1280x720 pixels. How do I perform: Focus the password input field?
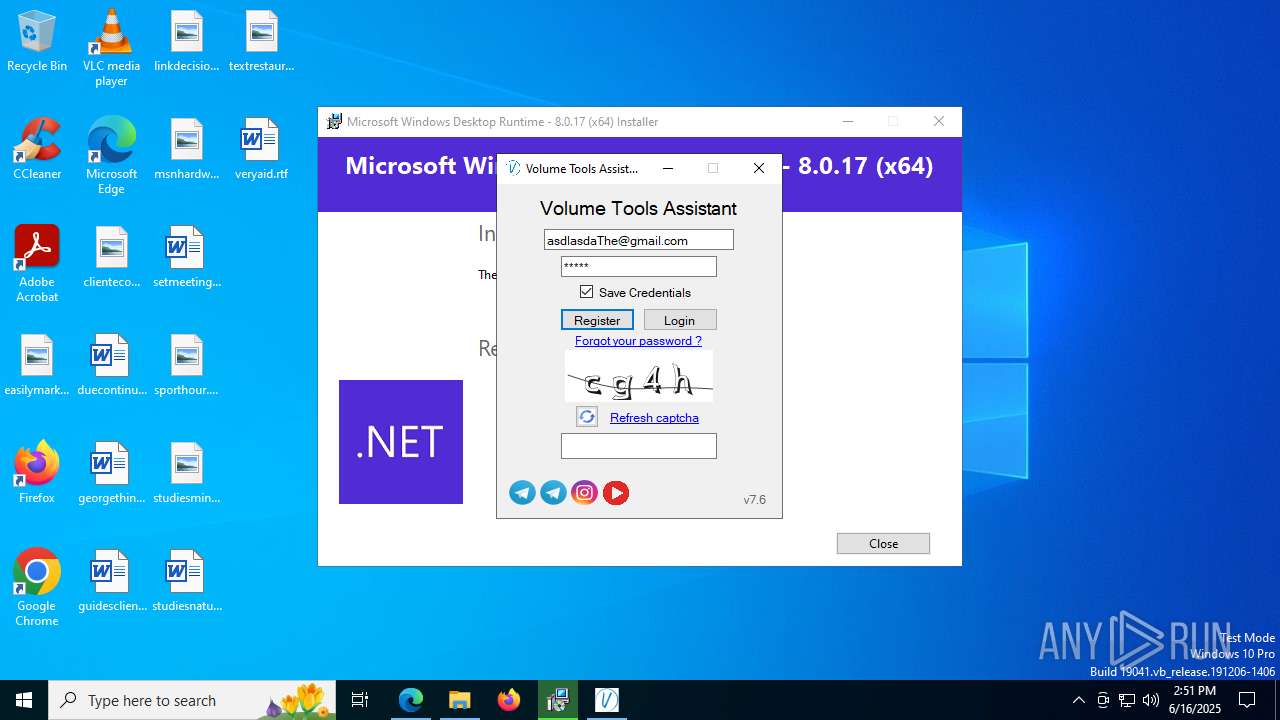tap(639, 266)
